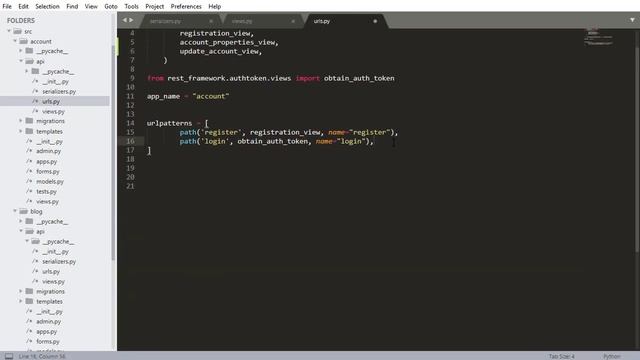This screenshot has width=640, height=360.
Task: Change Python syntax in status bar
Action: point(612,356)
